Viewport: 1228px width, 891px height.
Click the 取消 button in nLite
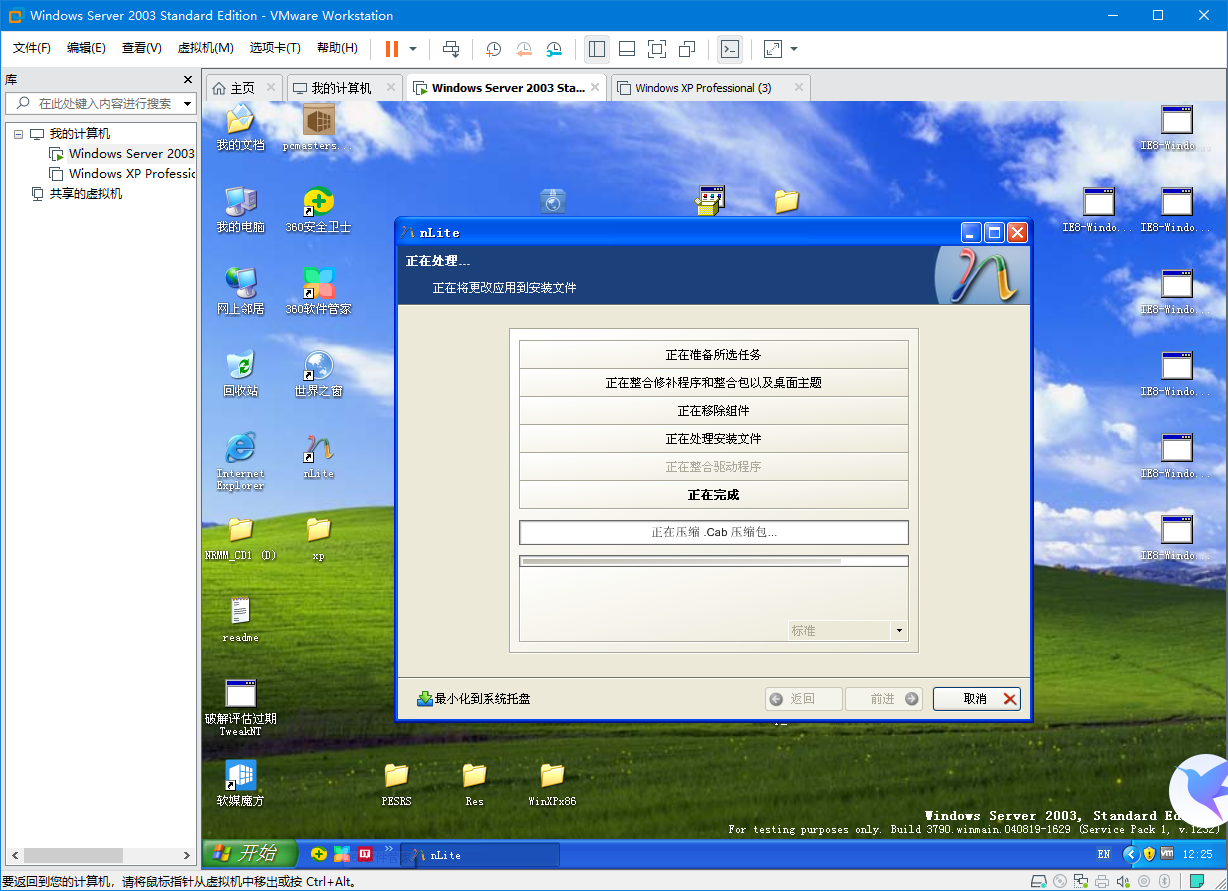coord(977,699)
